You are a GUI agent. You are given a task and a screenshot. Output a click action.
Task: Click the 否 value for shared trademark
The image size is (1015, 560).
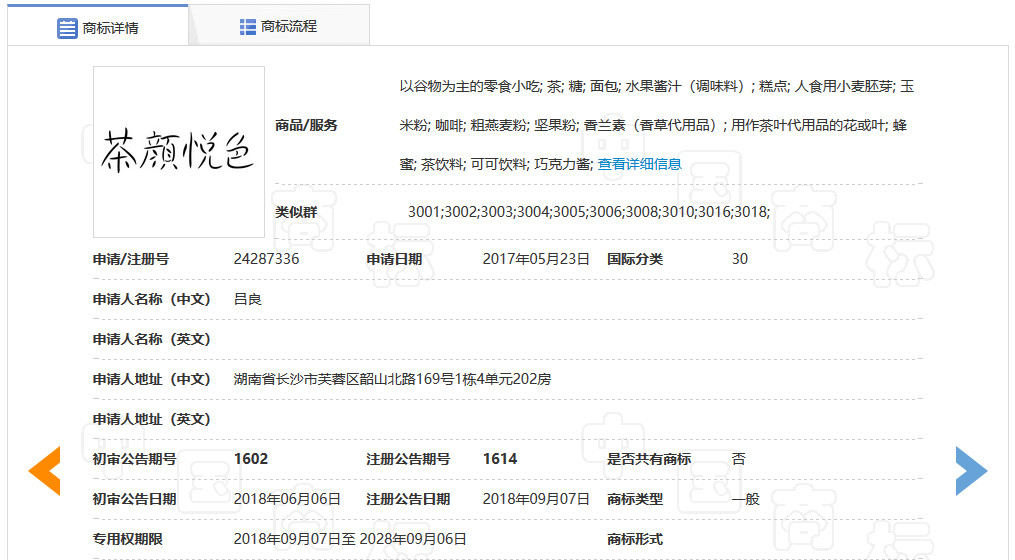(x=739, y=459)
